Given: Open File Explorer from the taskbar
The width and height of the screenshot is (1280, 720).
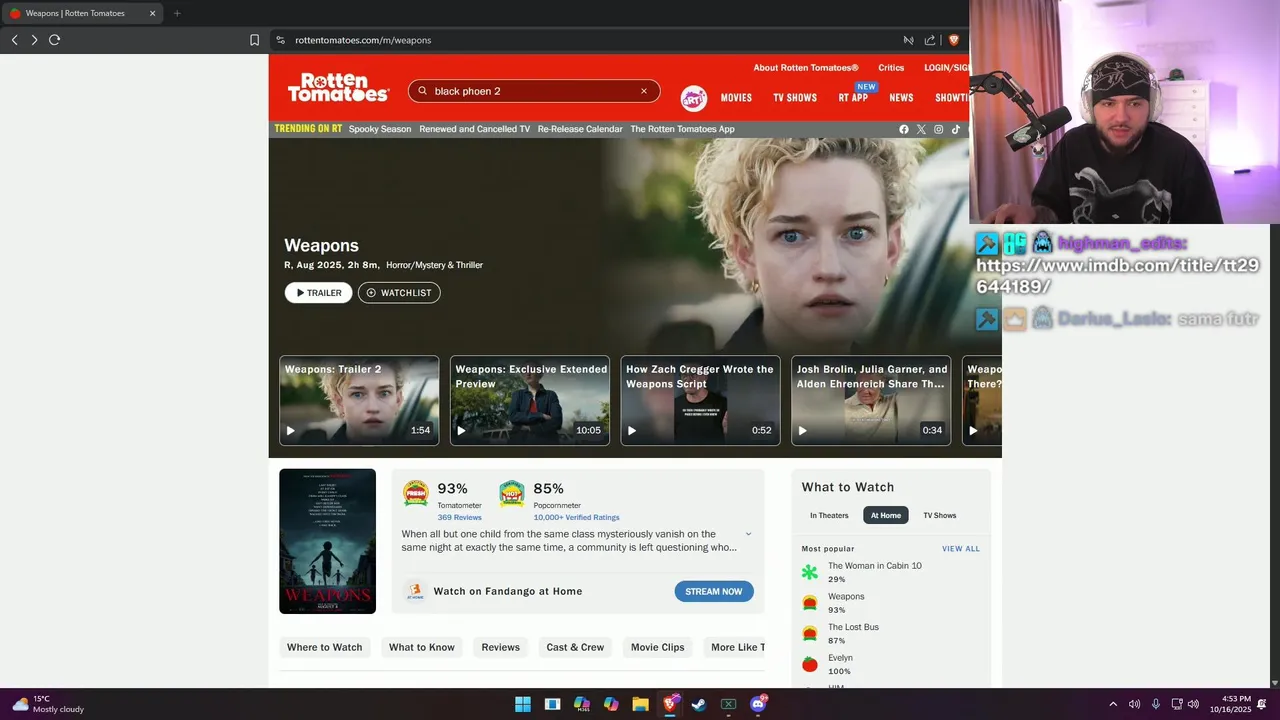Looking at the screenshot, I should (x=640, y=704).
